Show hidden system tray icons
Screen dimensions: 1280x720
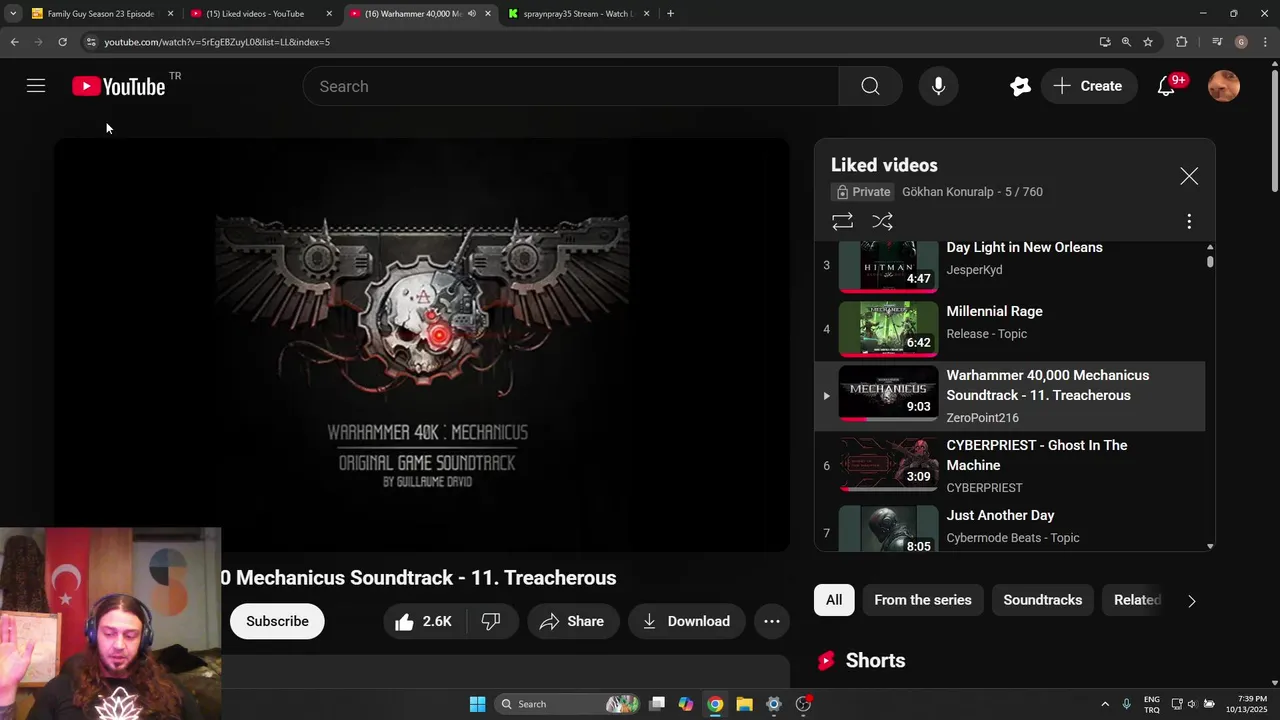point(1105,704)
